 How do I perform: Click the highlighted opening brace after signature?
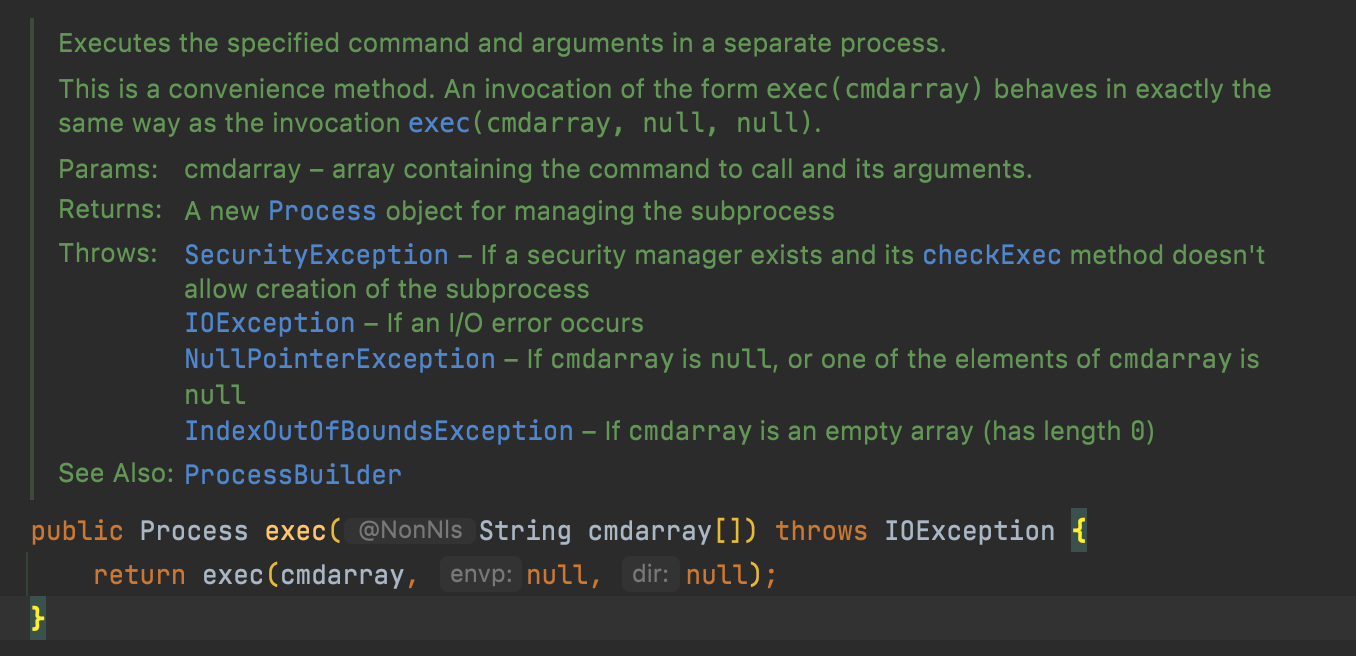(x=1080, y=530)
